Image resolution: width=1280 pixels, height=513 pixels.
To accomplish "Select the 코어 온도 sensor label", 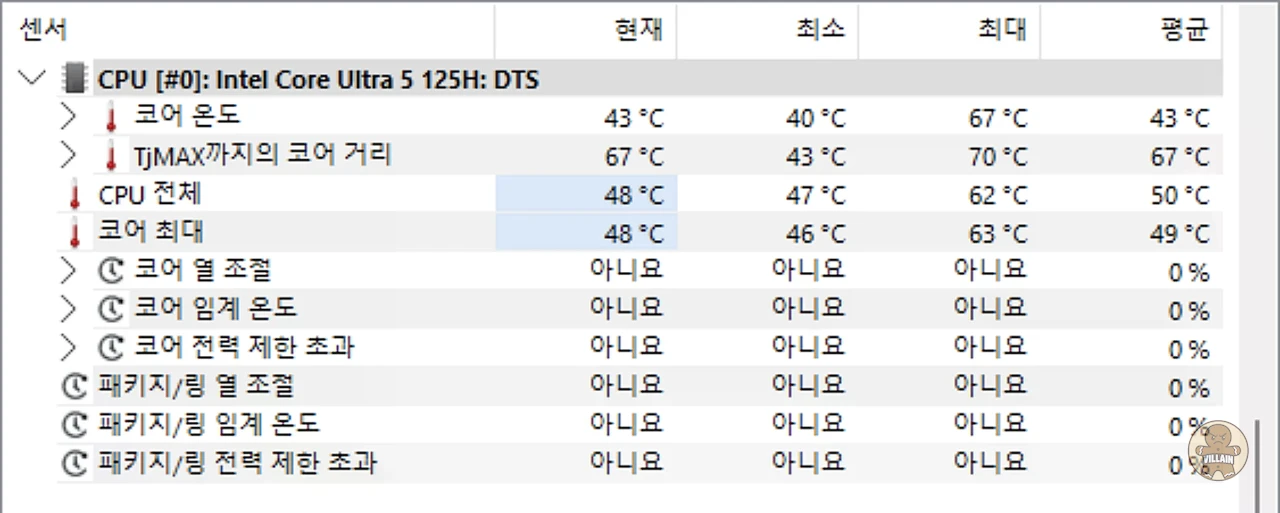I will tap(187, 116).
